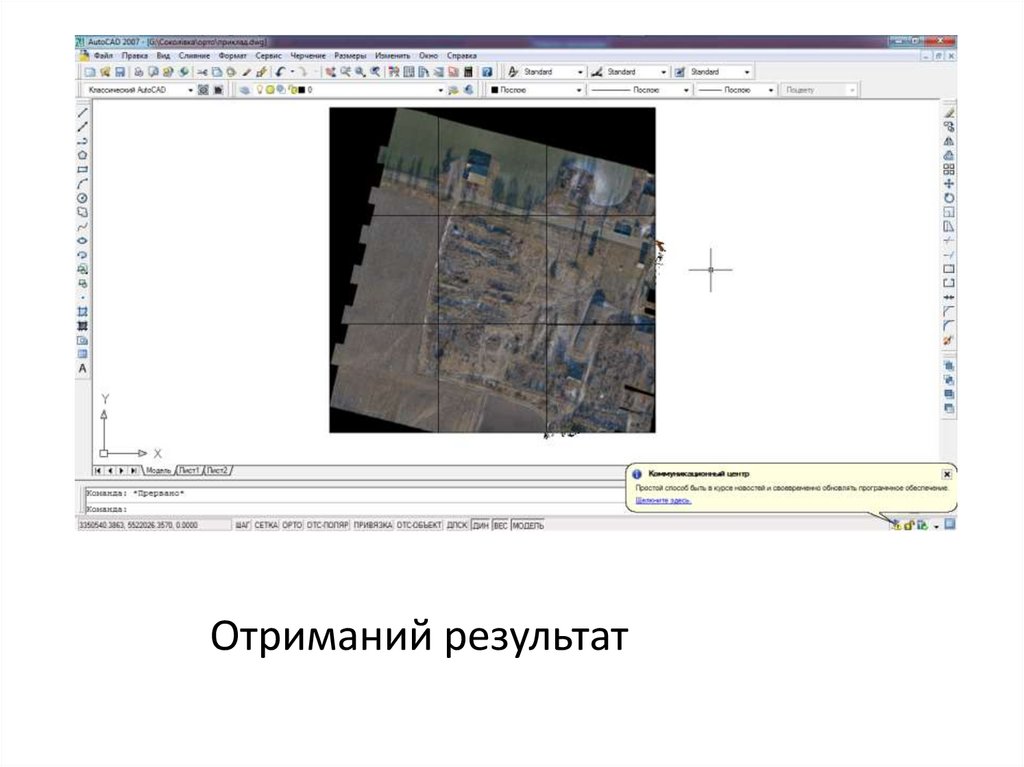1024x767 pixels.
Task: Select the Move tool in Modify toolbar
Action: 949,184
